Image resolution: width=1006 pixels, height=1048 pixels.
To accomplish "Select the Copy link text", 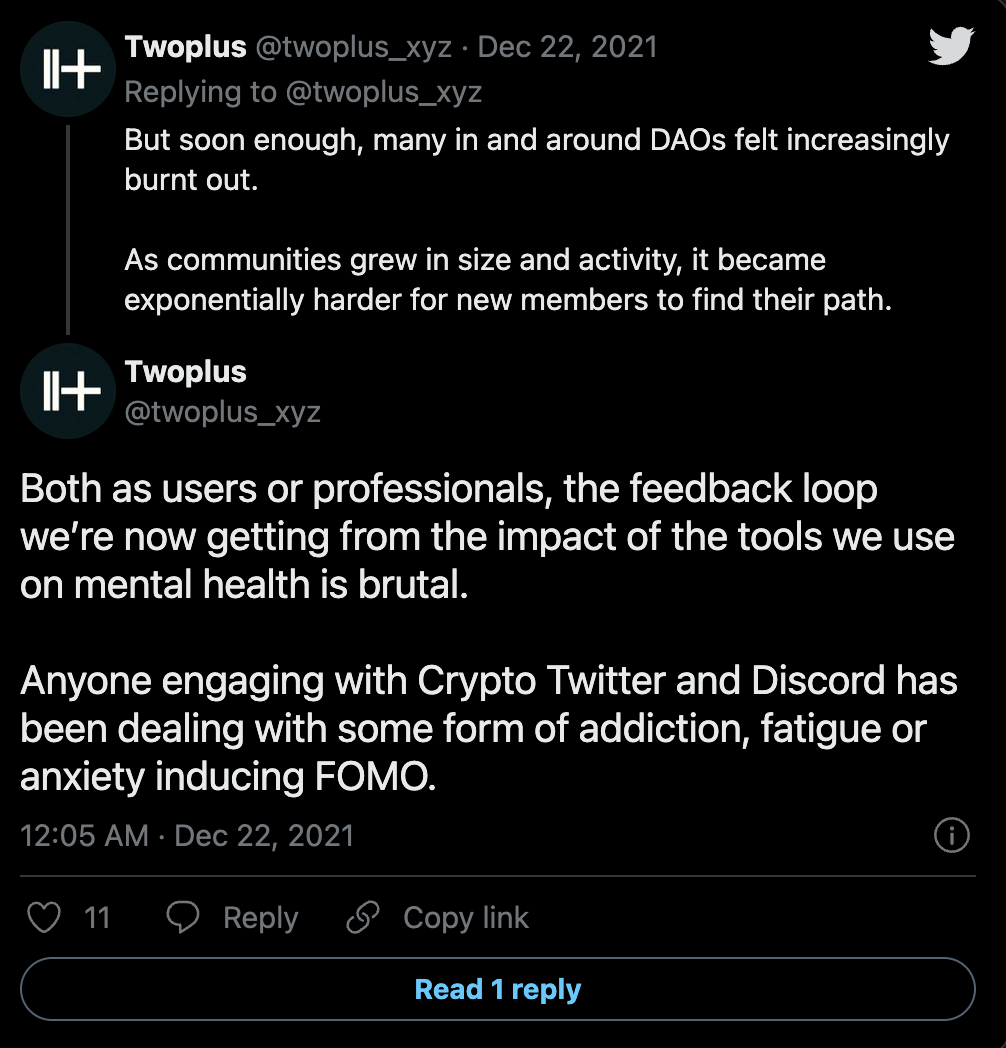I will tap(466, 918).
